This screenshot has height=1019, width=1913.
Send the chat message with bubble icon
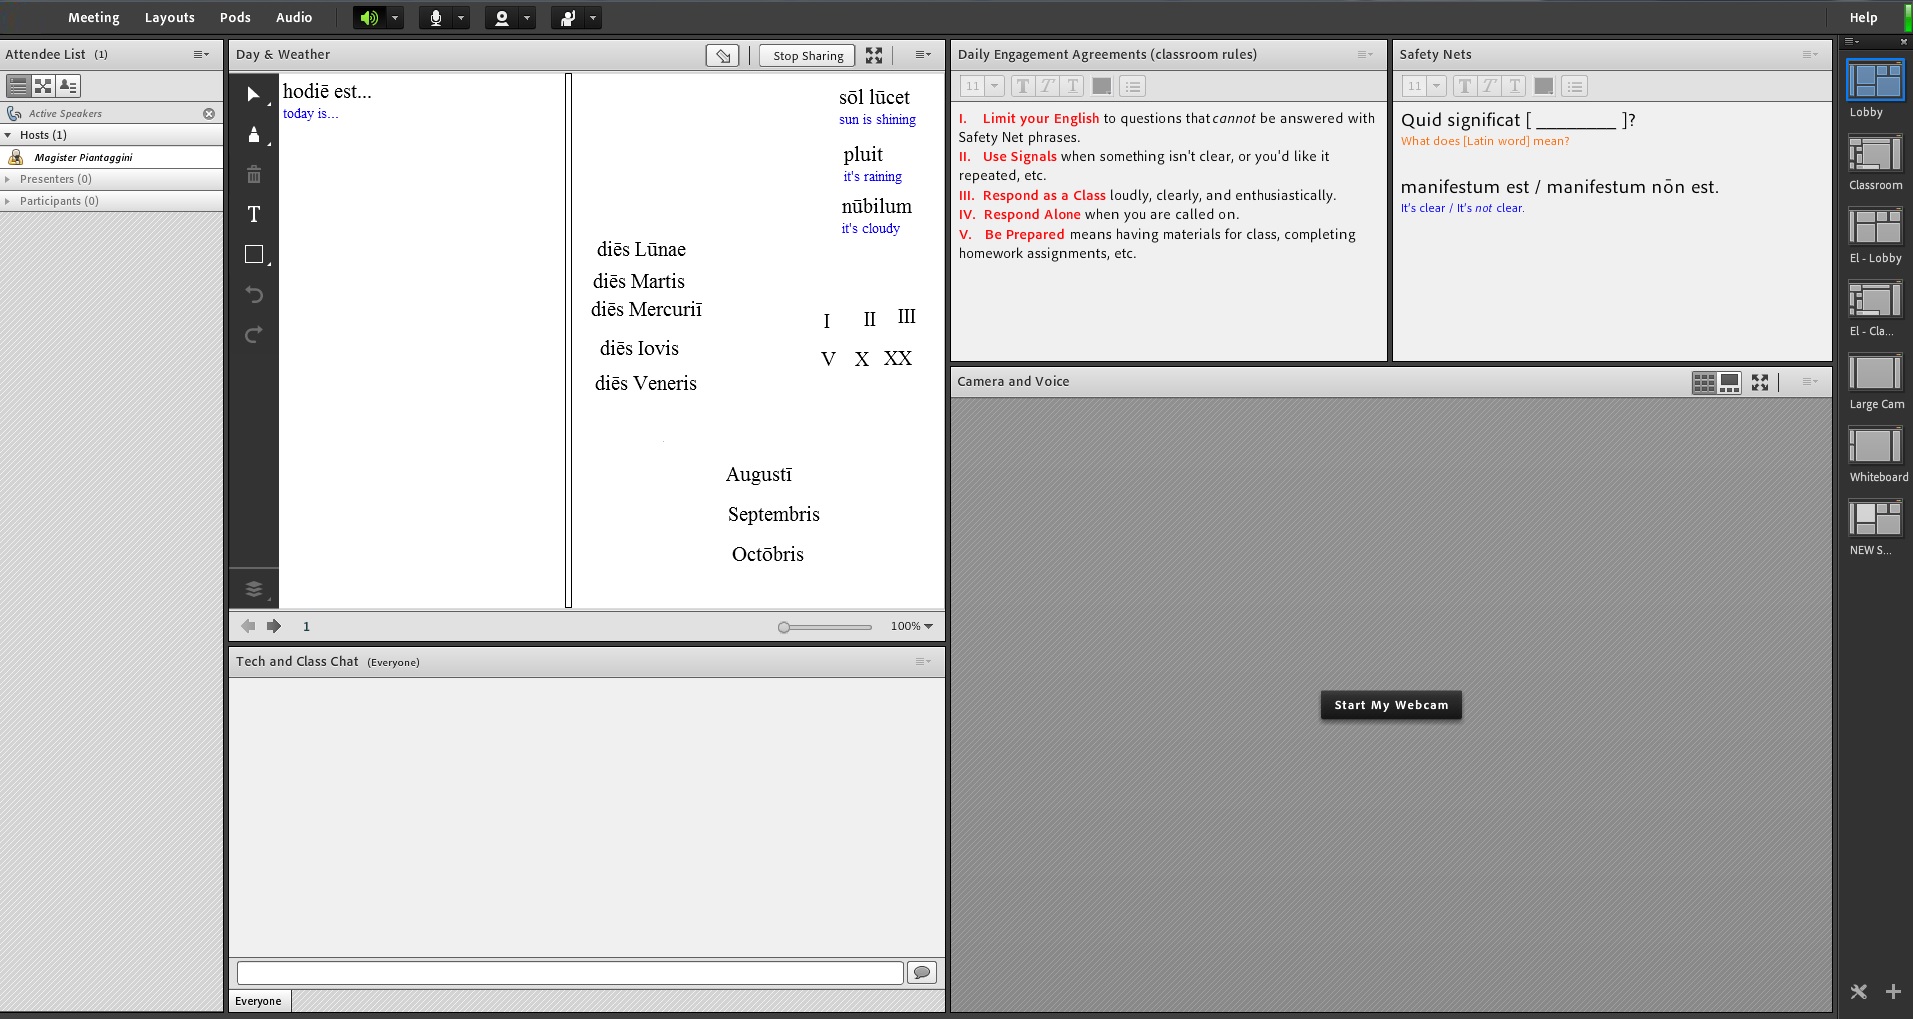(x=921, y=972)
